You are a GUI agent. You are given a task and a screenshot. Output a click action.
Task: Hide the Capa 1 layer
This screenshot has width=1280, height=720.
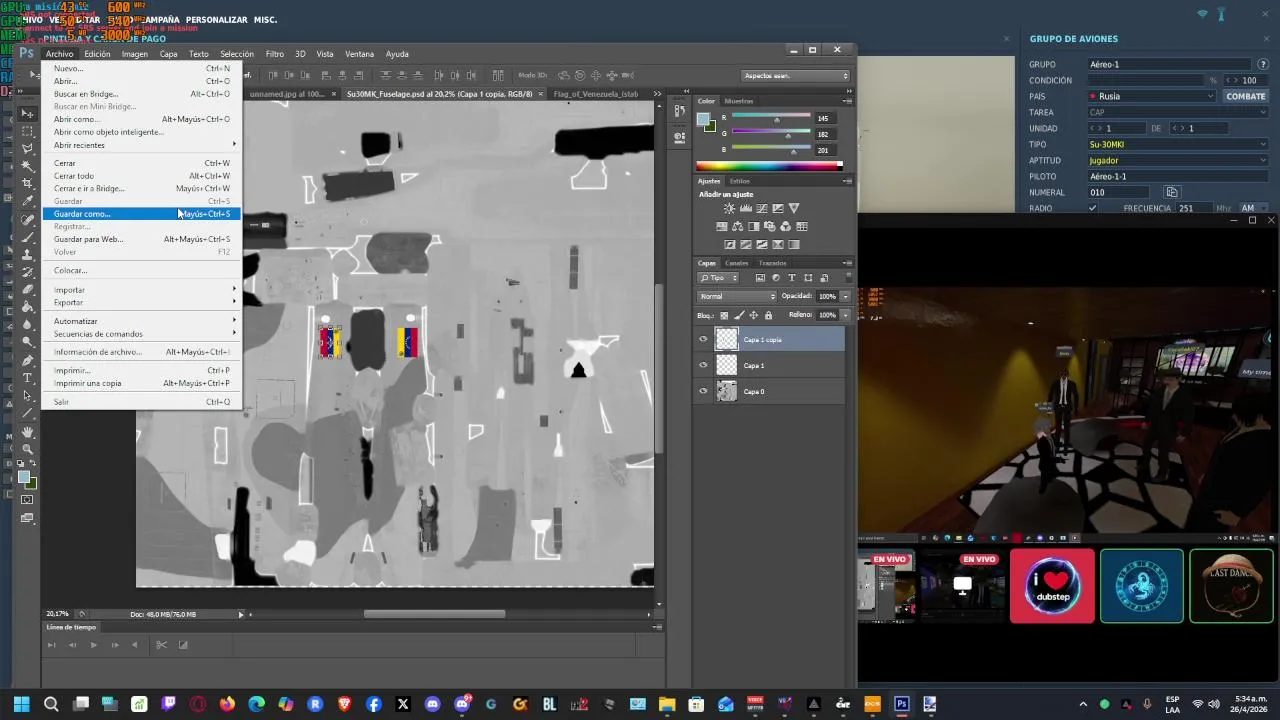coord(703,365)
